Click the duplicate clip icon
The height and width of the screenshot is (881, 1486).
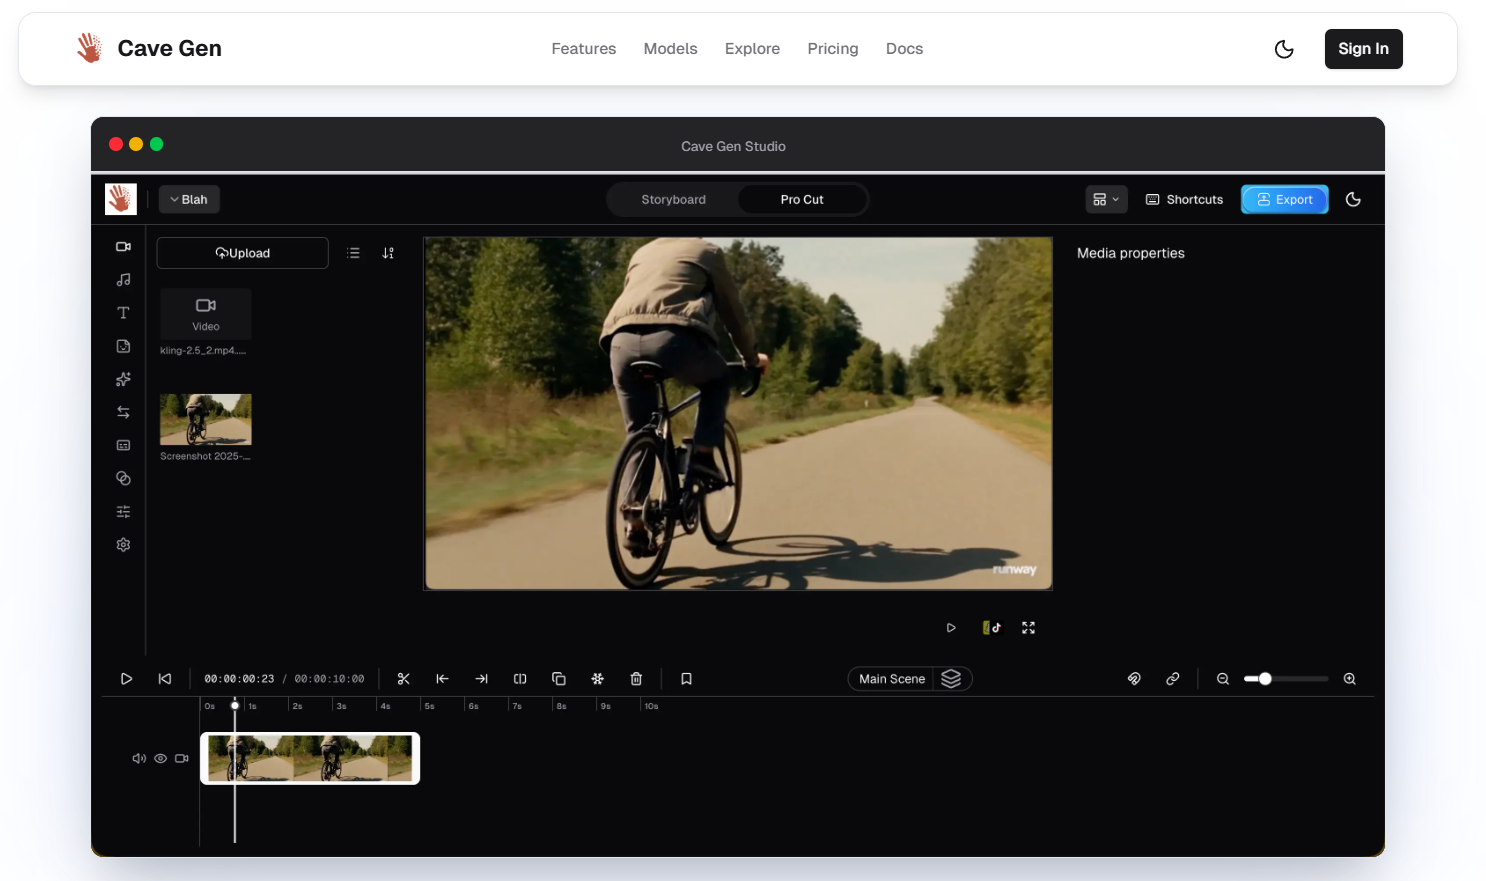559,679
